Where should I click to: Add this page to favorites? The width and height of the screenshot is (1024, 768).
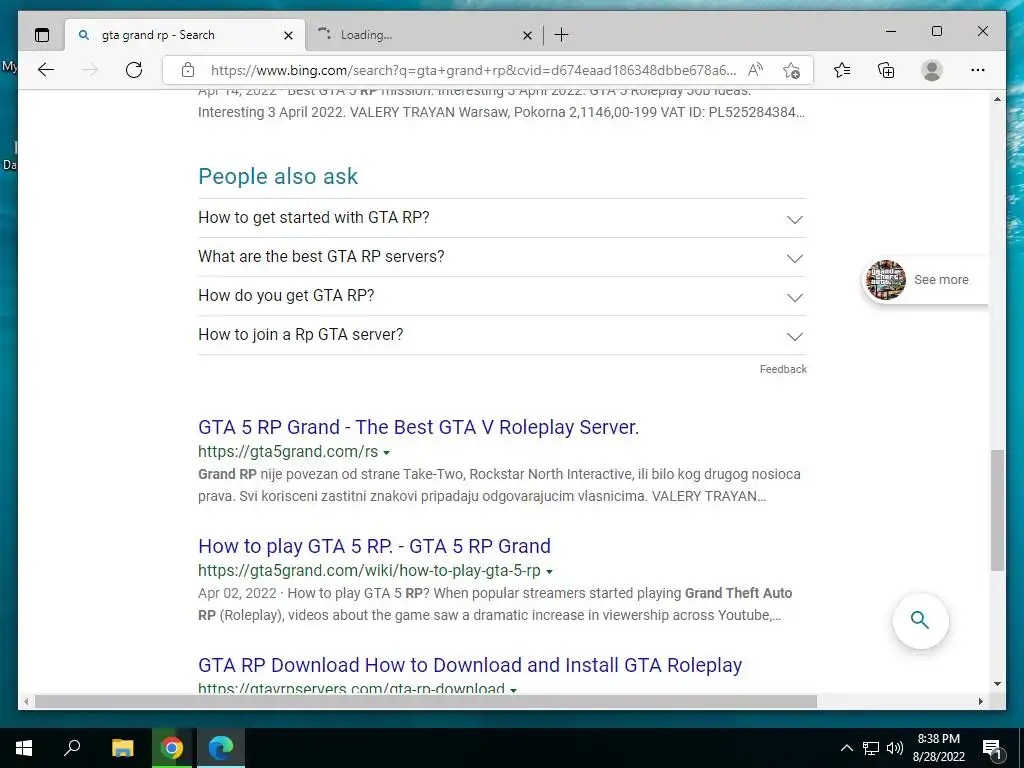pos(792,70)
